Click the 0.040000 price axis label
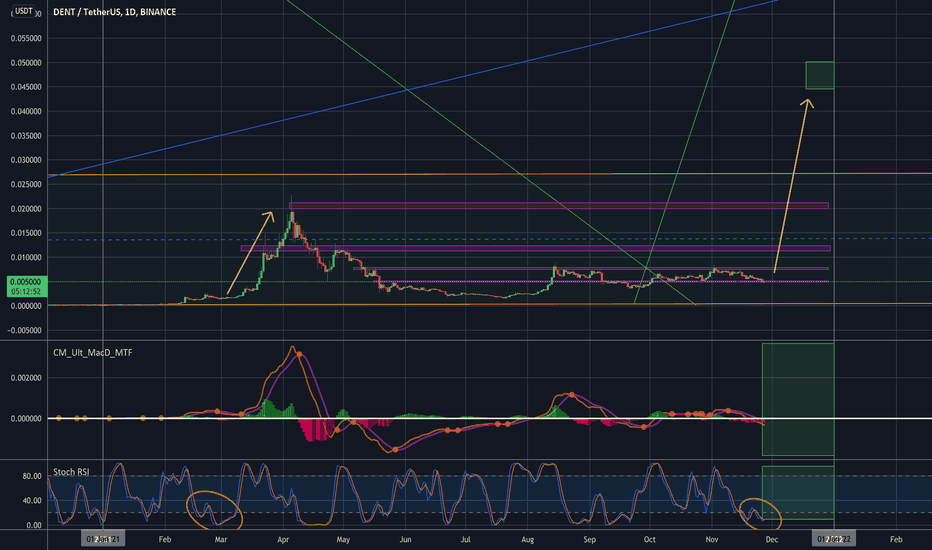This screenshot has width=932, height=550. (26, 111)
